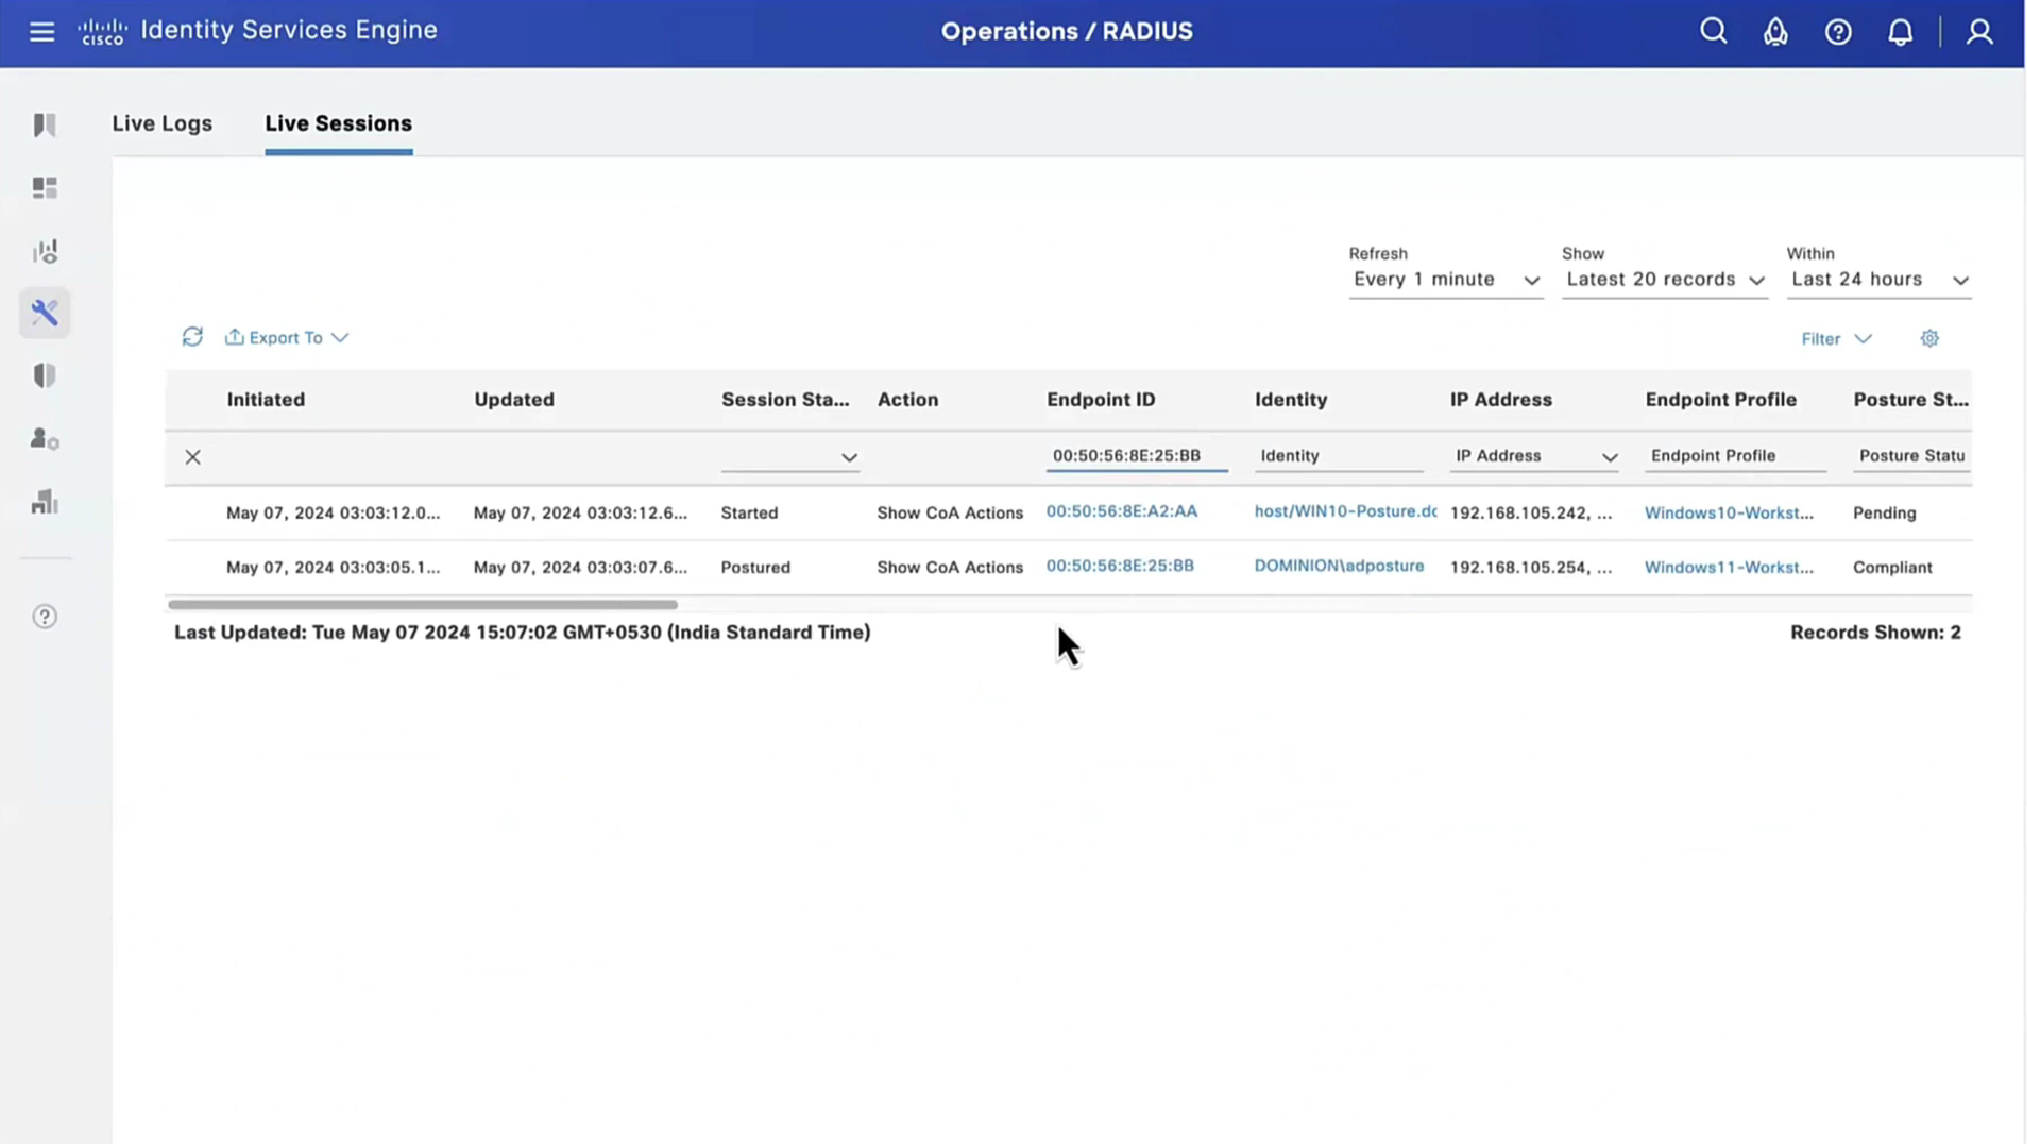Image resolution: width=2027 pixels, height=1144 pixels.
Task: Open the Export To dropdown
Action: 287,338
